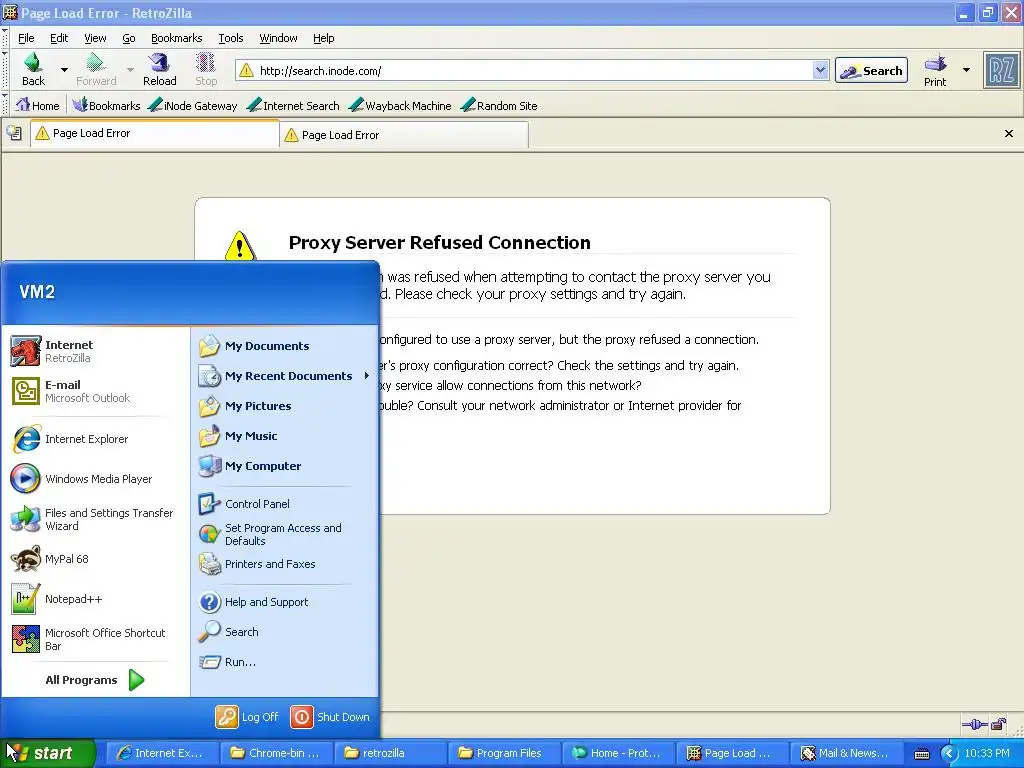Click the Forward toolbar icon
This screenshot has width=1024, height=768.
point(96,69)
